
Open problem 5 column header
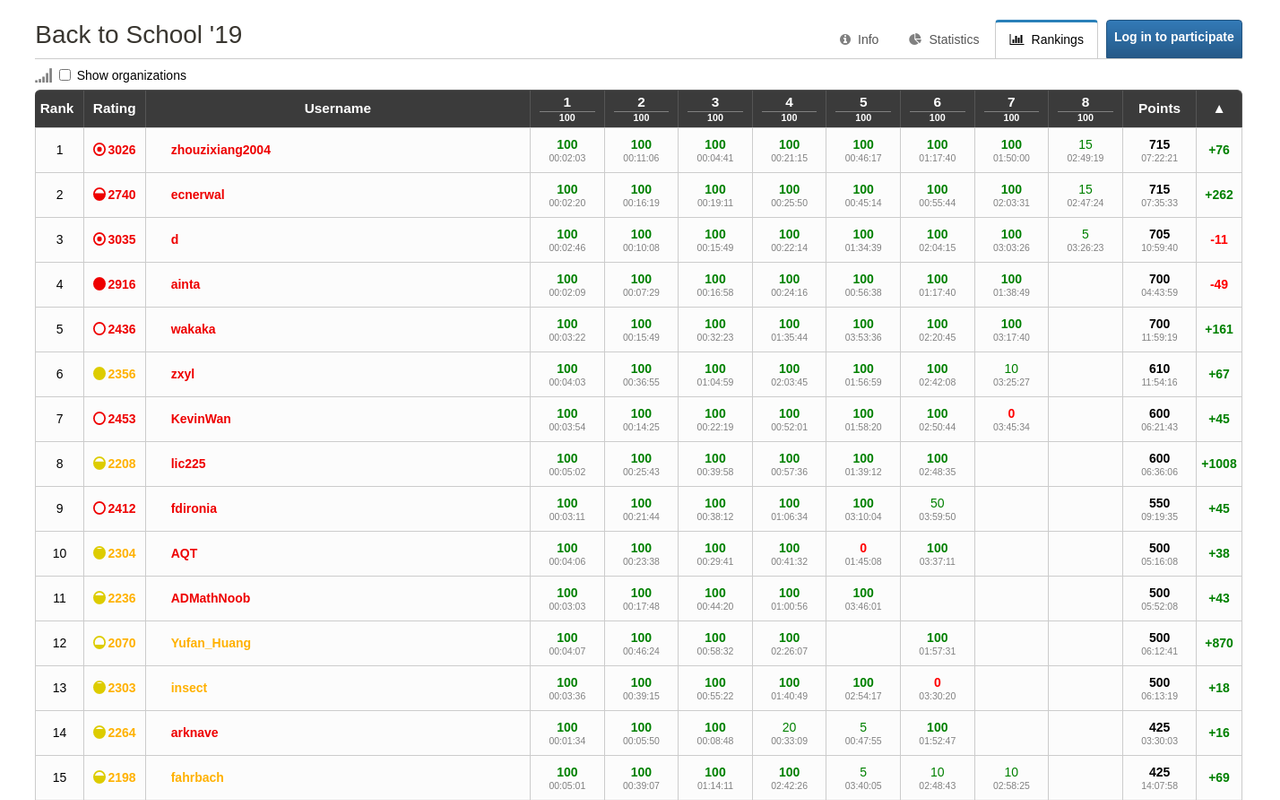point(863,108)
